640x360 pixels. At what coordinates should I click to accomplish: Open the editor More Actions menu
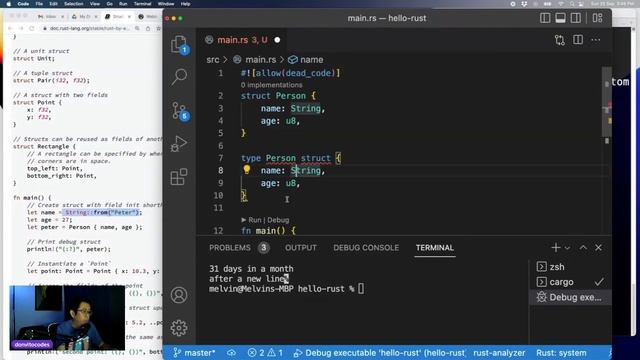tap(596, 40)
